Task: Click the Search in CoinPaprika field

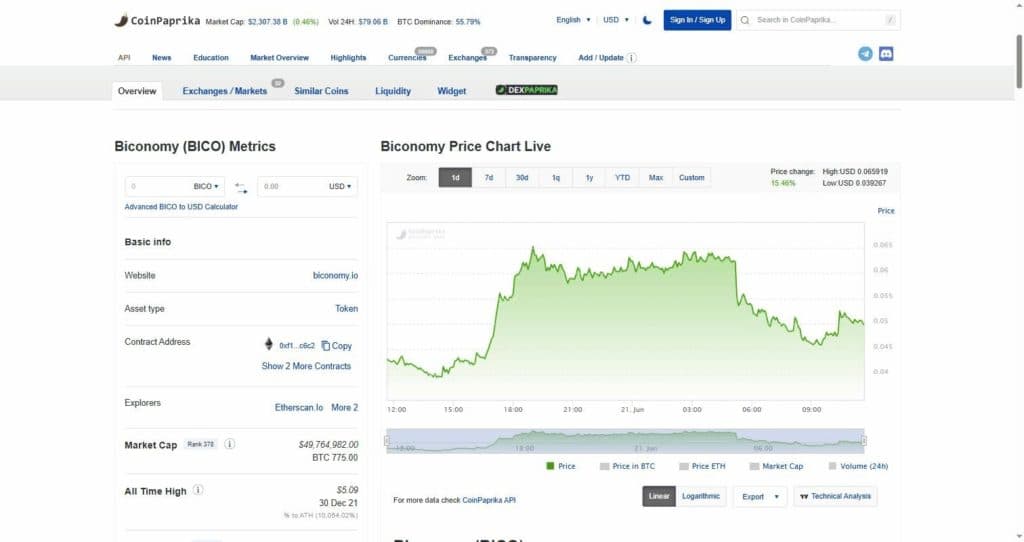Action: 818,20
